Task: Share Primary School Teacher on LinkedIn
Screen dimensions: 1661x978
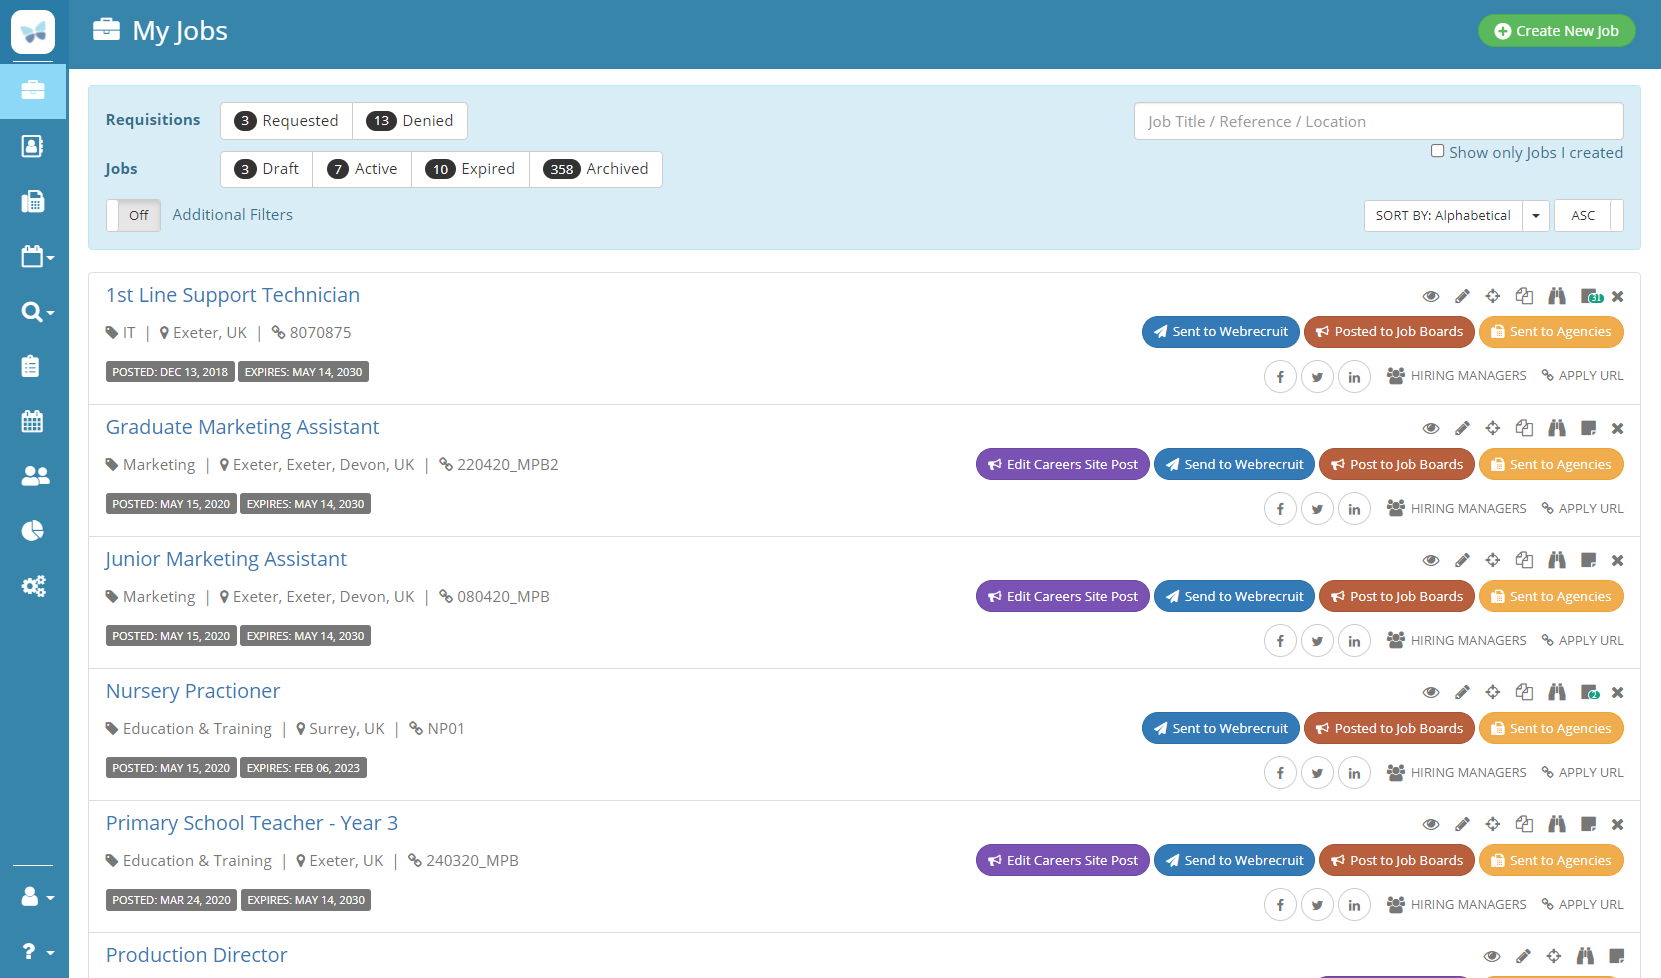Action: coord(1354,905)
